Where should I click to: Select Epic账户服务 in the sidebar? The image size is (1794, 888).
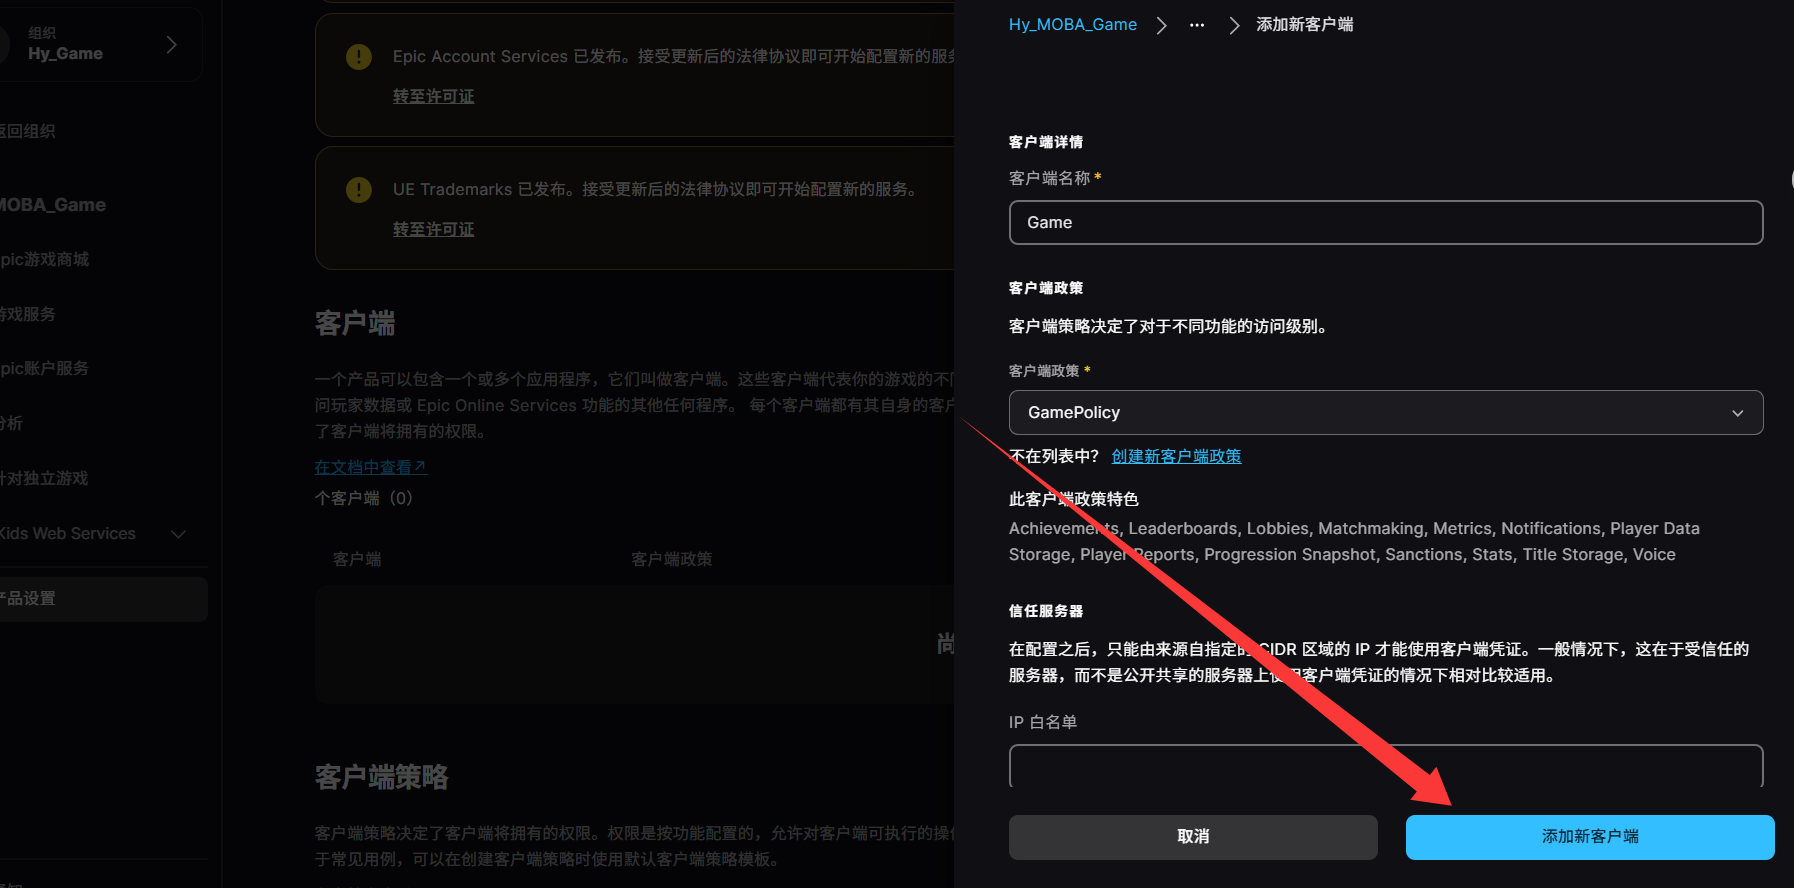[x=44, y=369]
